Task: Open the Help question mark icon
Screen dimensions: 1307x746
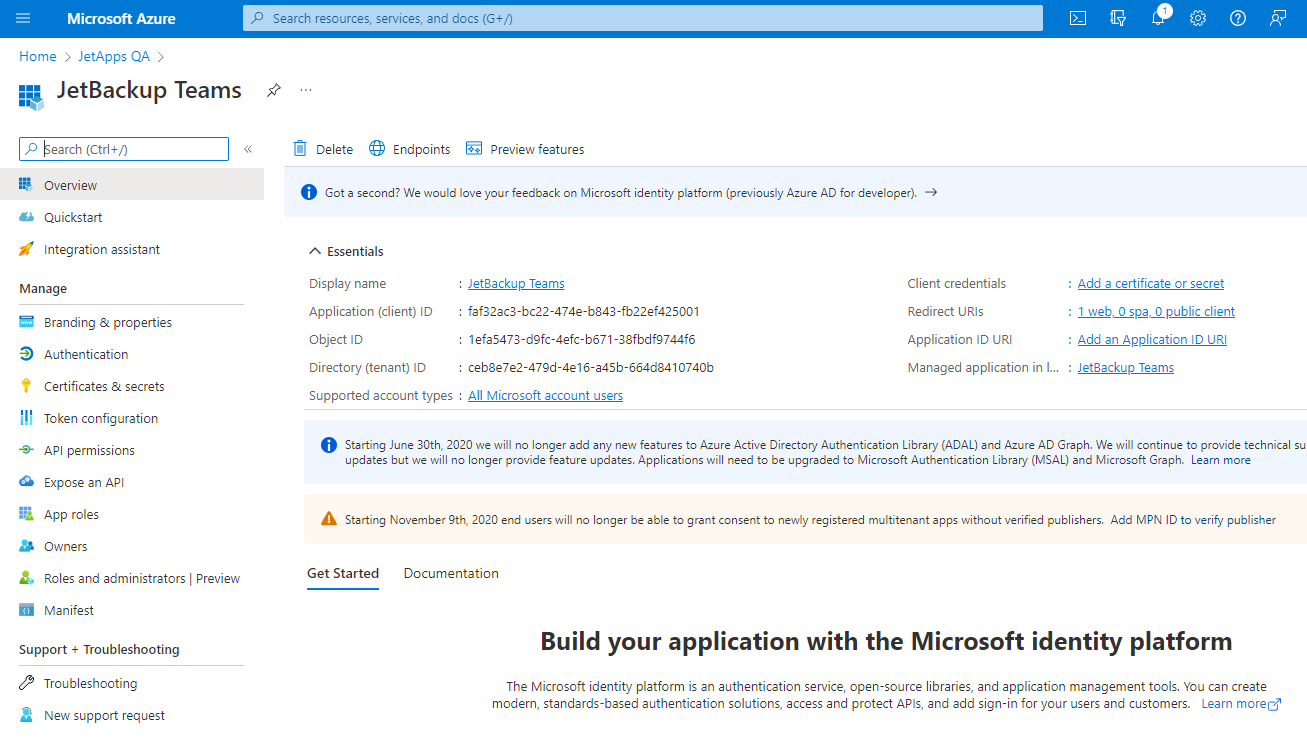Action: tap(1238, 18)
